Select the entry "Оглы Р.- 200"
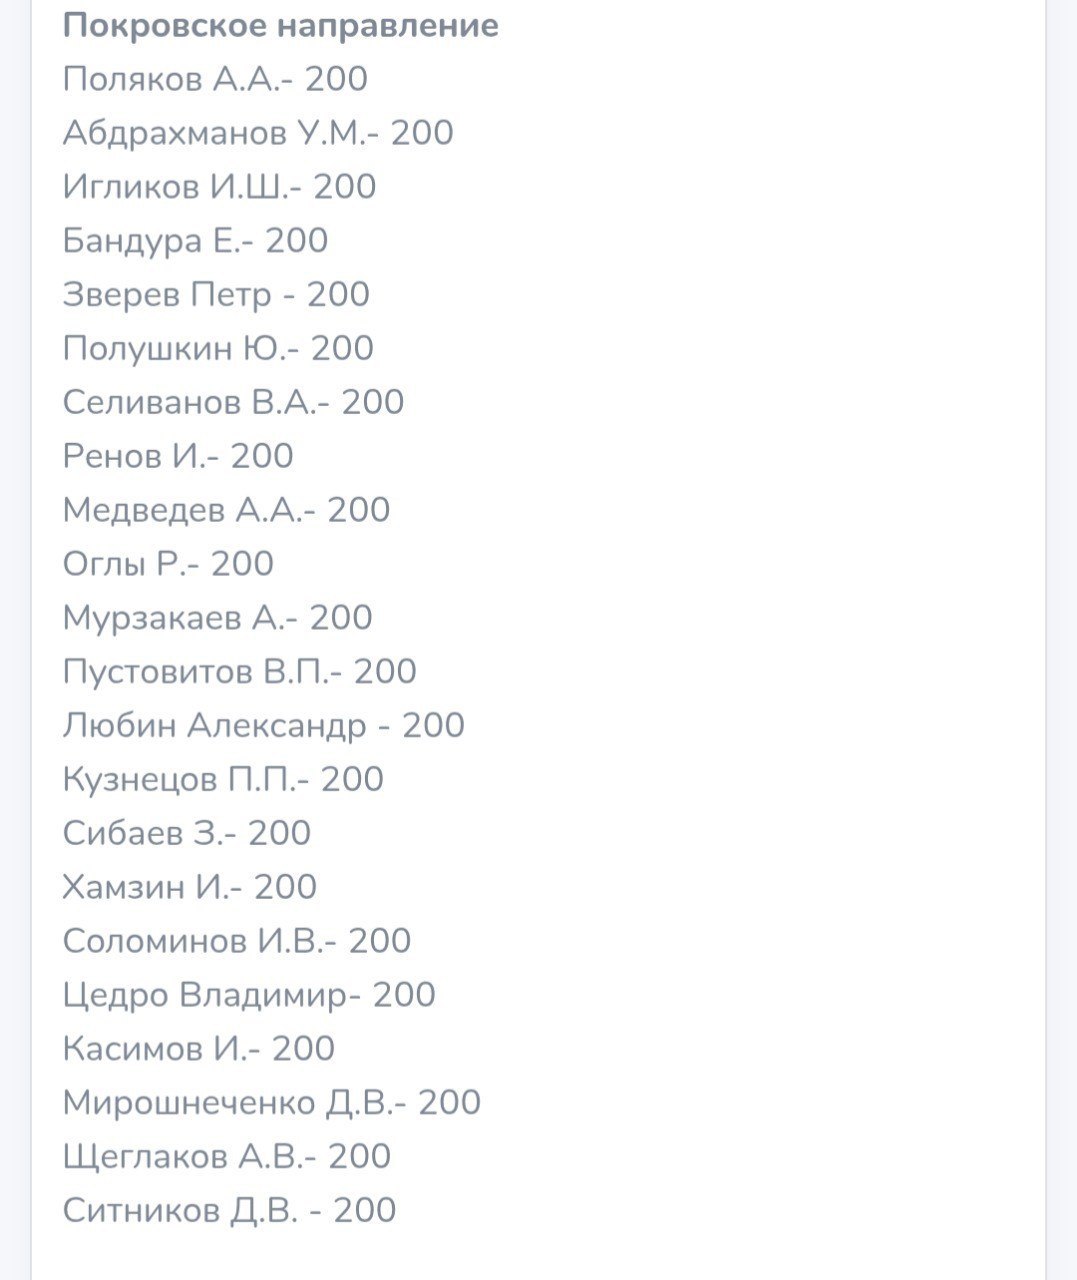 click(168, 565)
